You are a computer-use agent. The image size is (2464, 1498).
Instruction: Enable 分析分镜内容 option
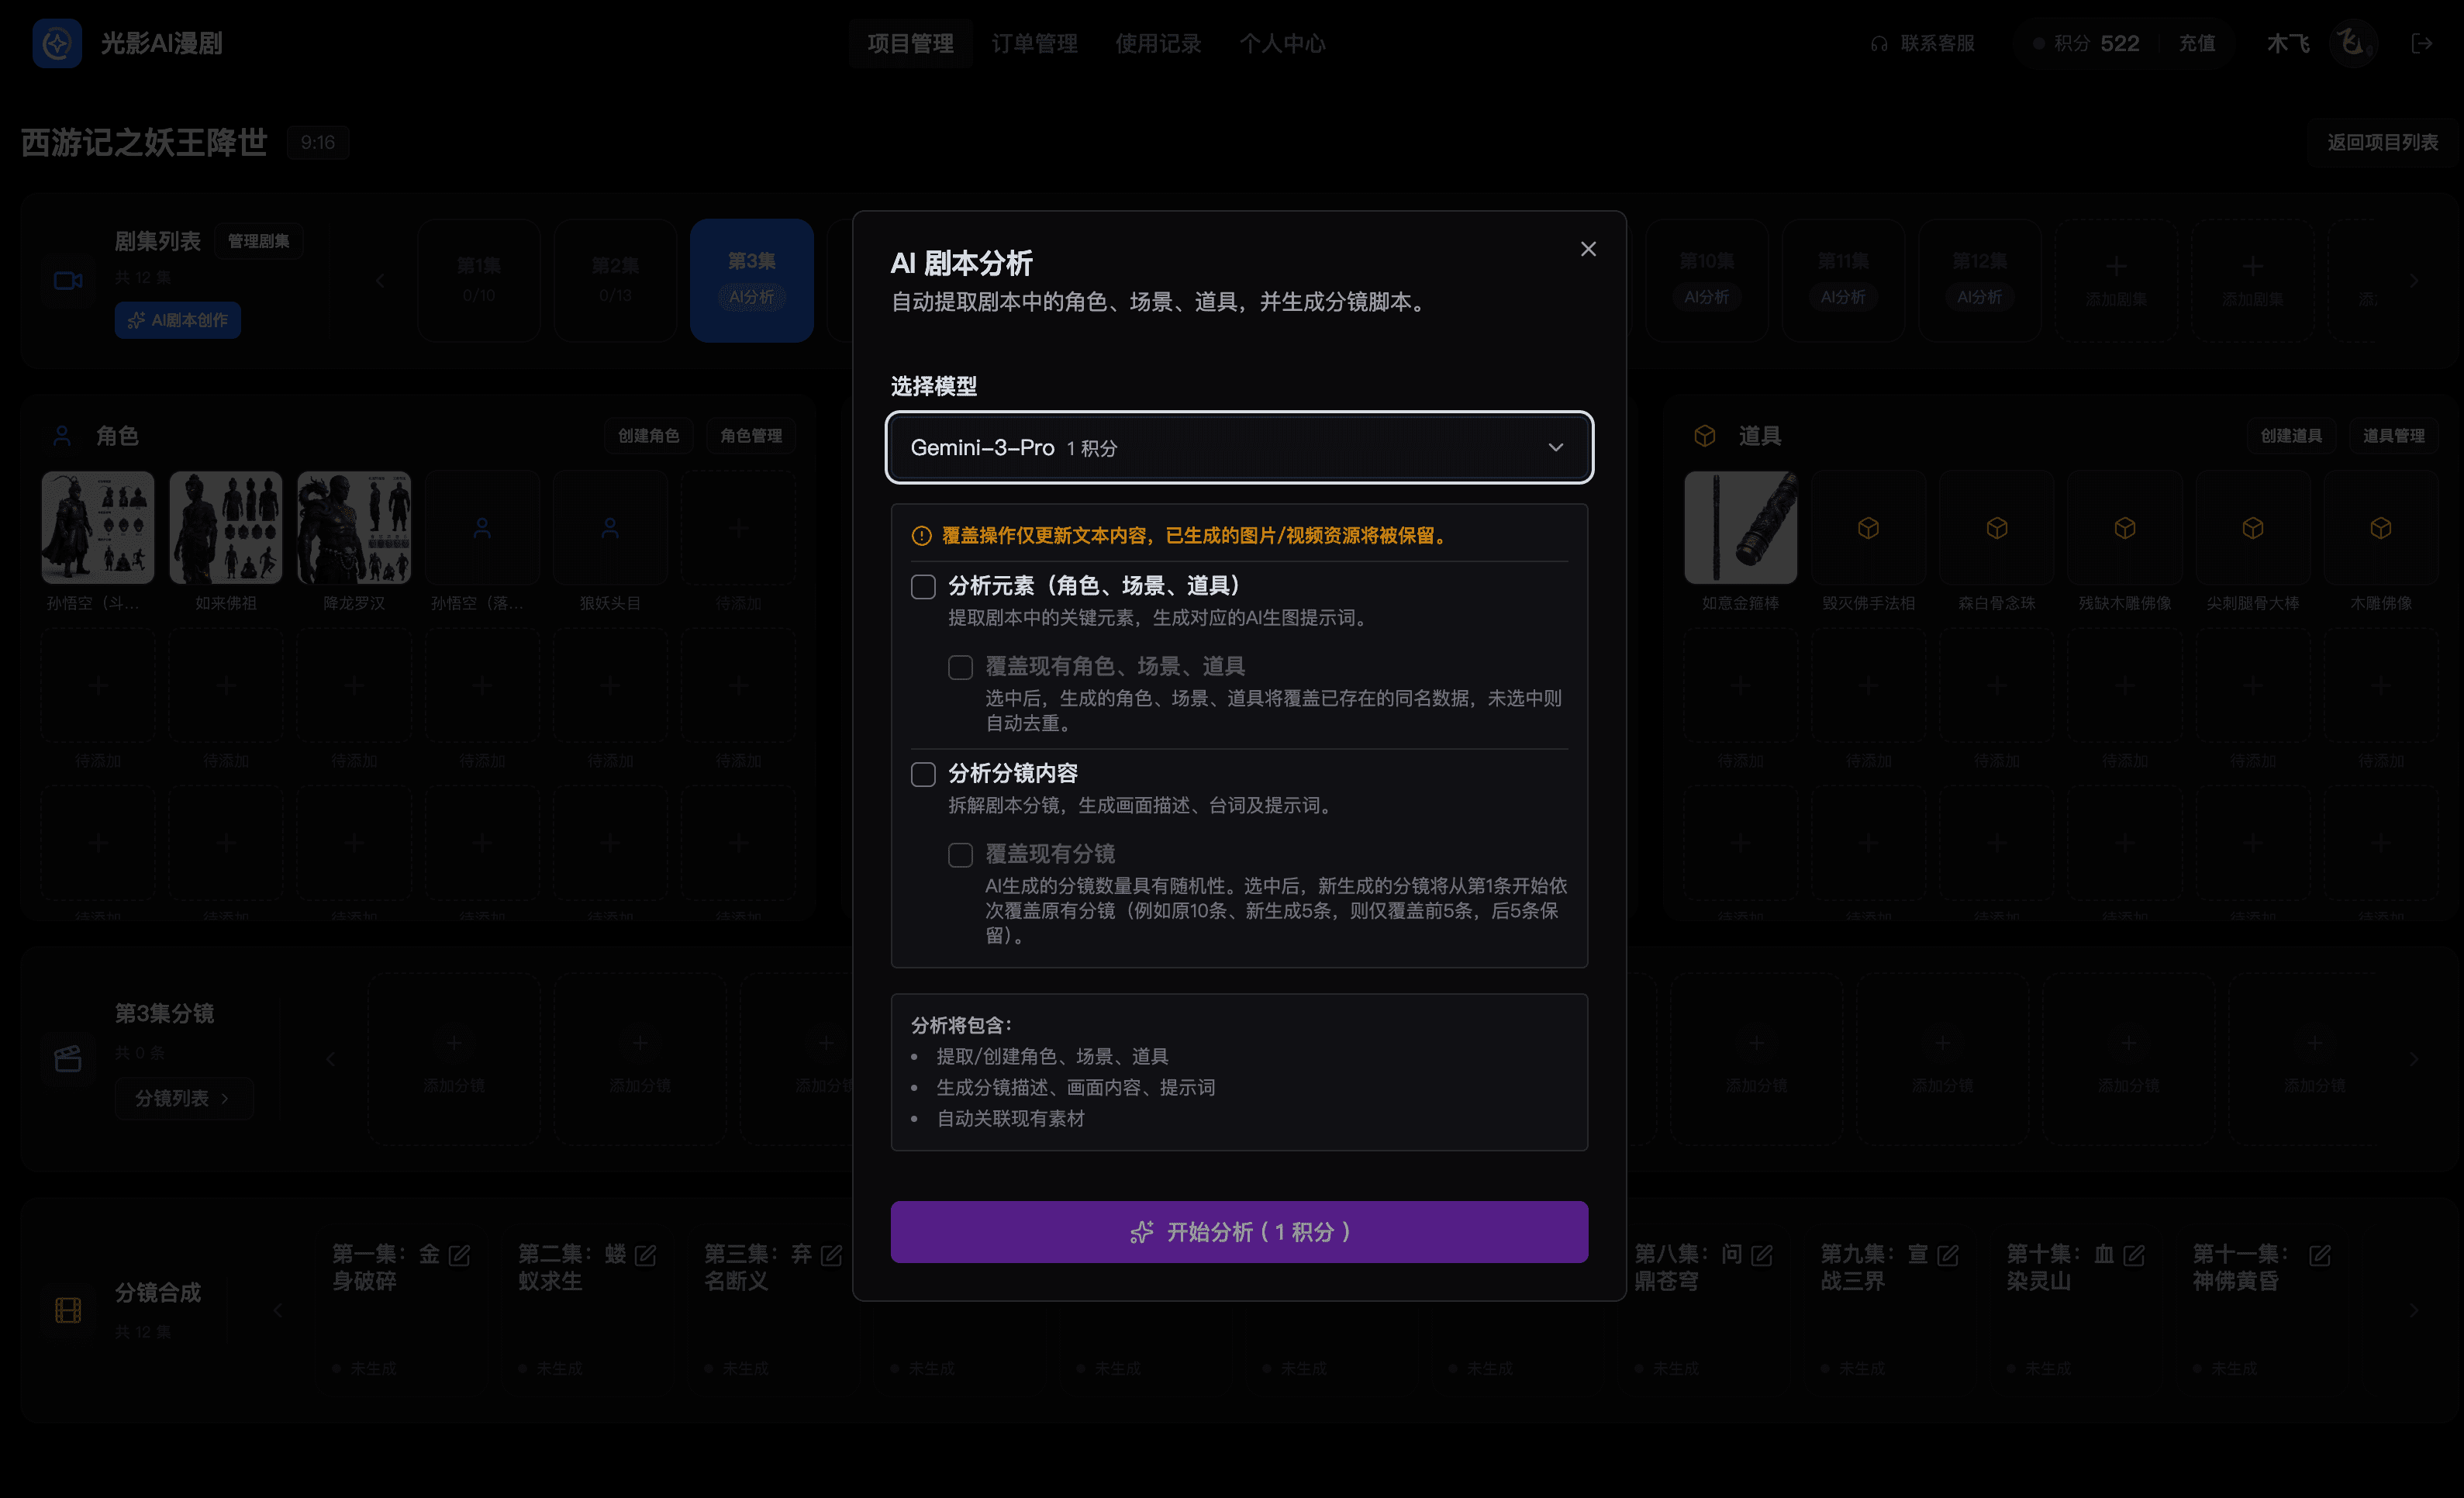point(923,774)
